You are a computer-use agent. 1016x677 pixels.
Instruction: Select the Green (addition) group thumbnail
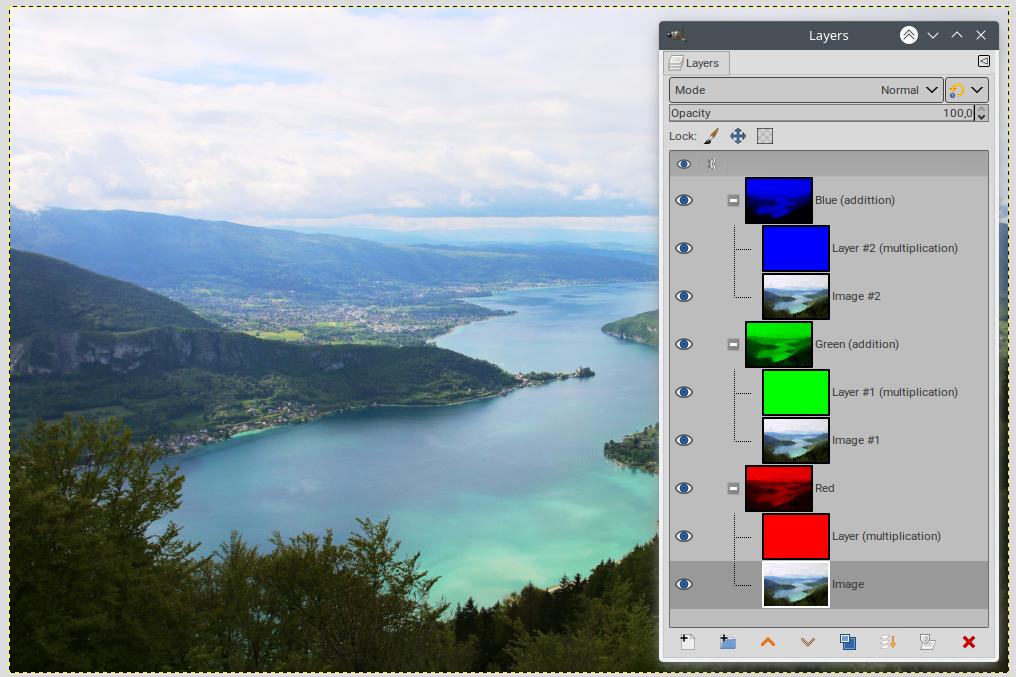point(779,344)
